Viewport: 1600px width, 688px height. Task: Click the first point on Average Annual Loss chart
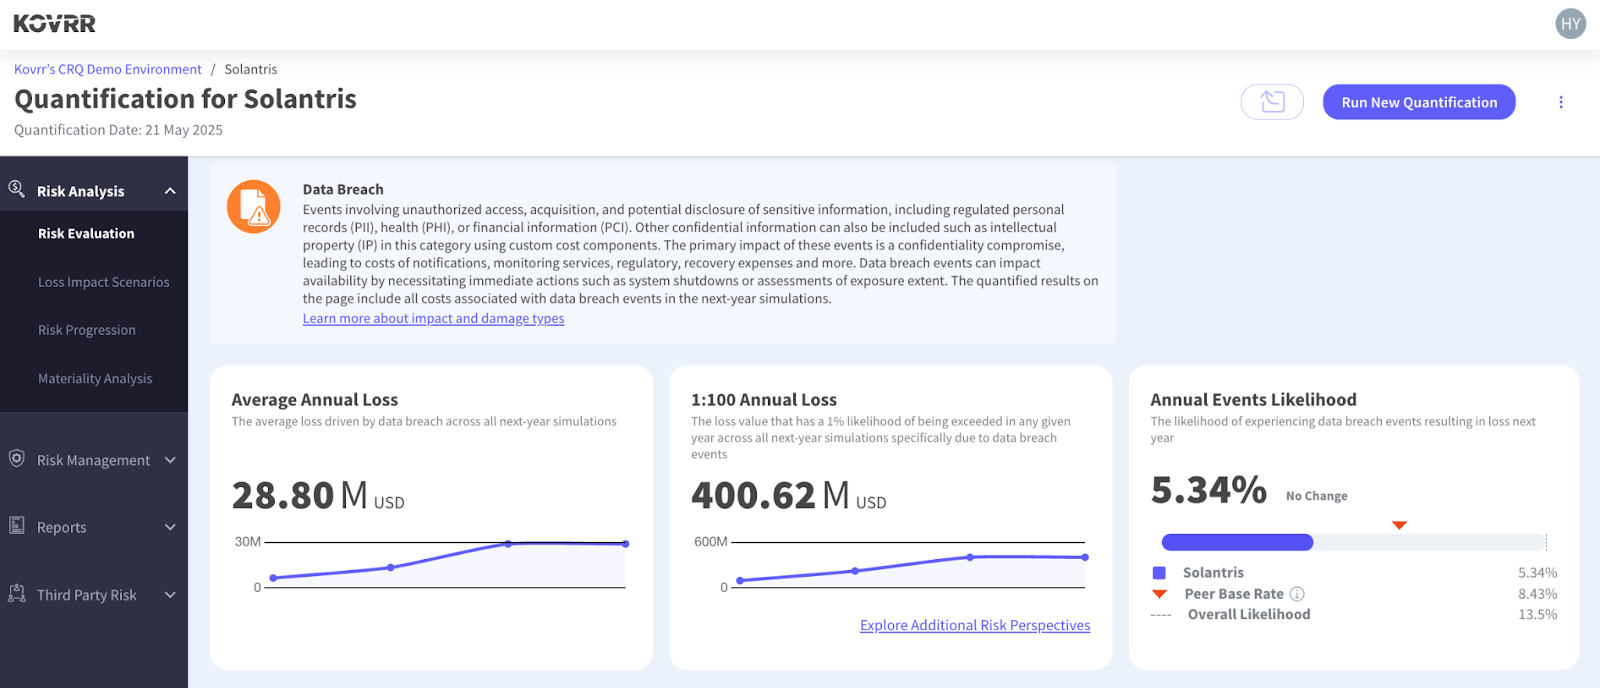click(x=273, y=578)
